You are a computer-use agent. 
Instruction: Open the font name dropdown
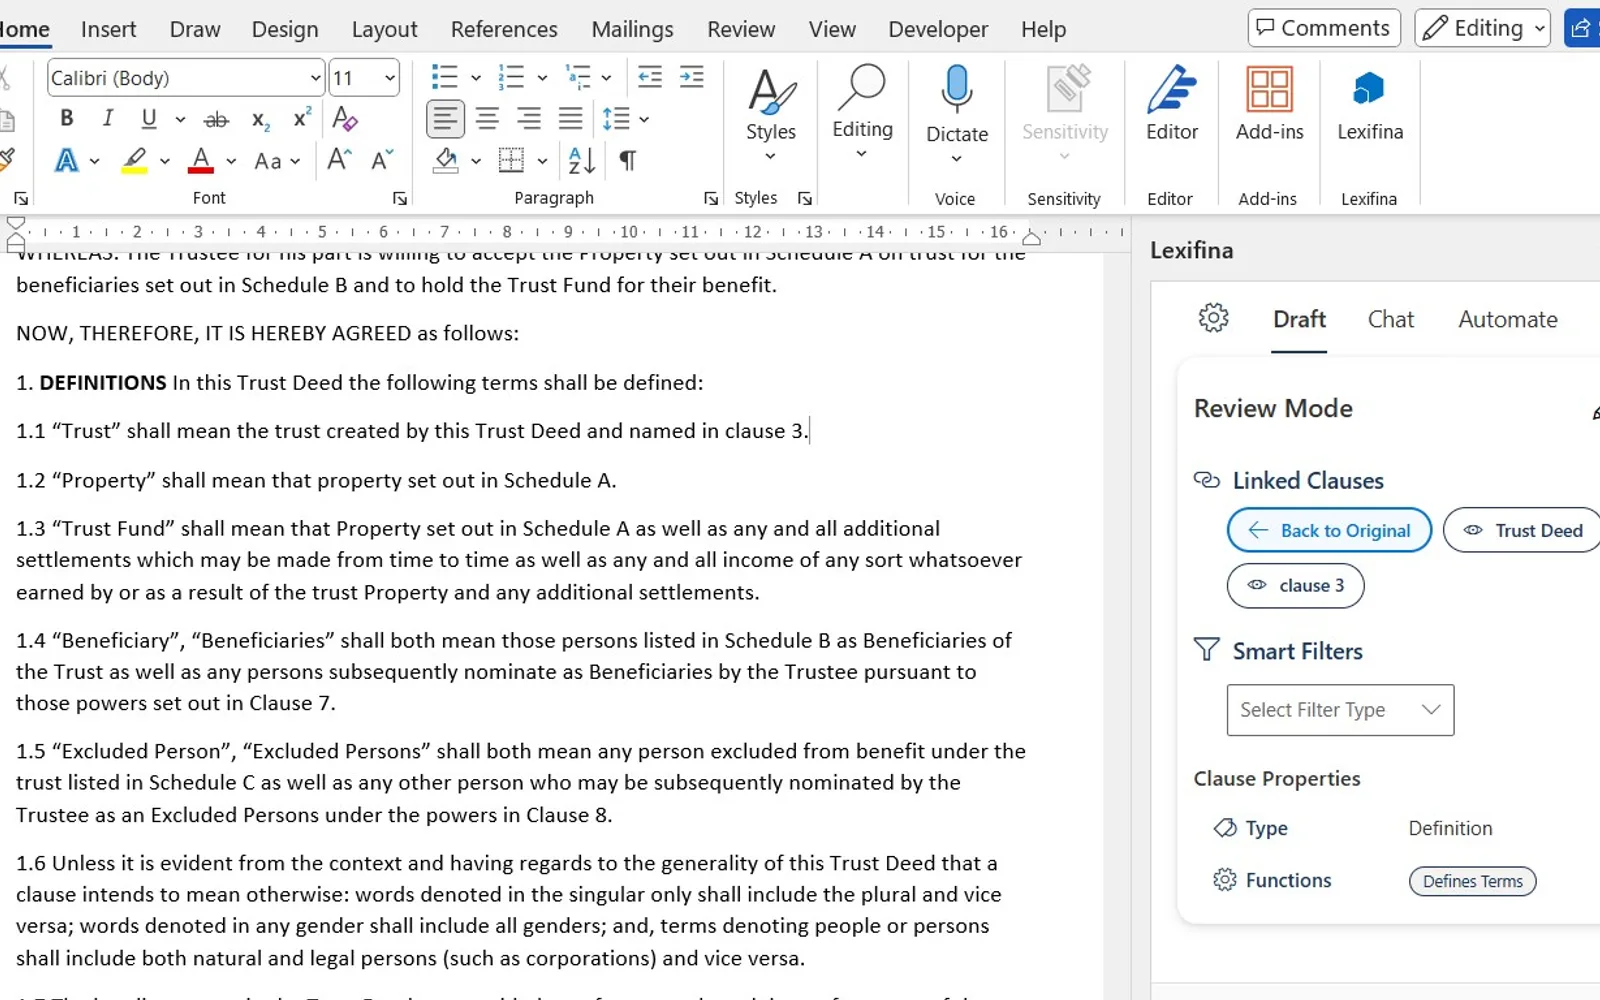316,78
